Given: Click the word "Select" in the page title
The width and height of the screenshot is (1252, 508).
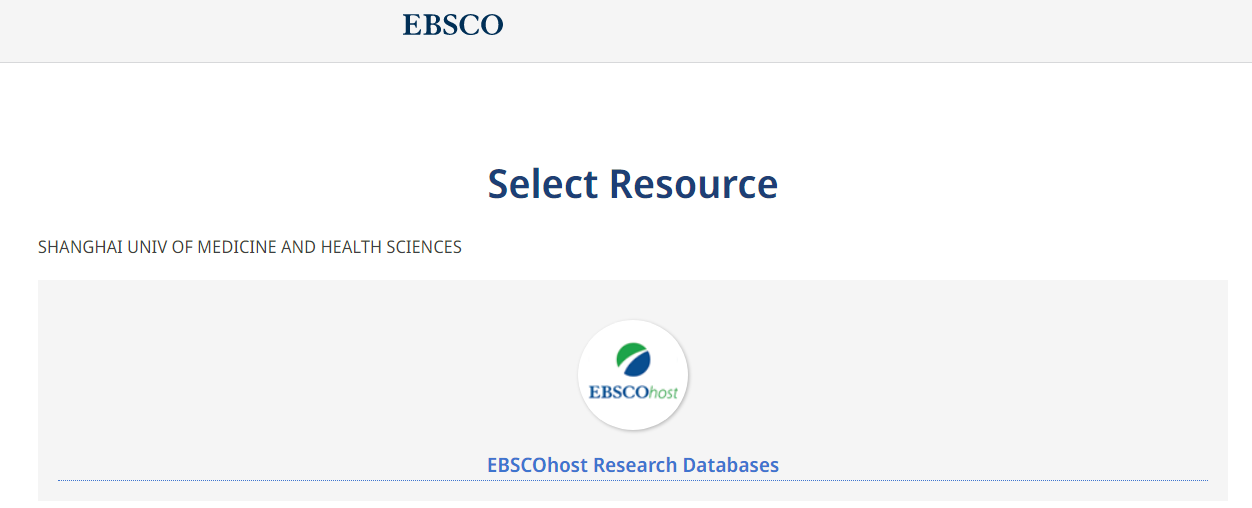Looking at the screenshot, I should pyautogui.click(x=543, y=184).
